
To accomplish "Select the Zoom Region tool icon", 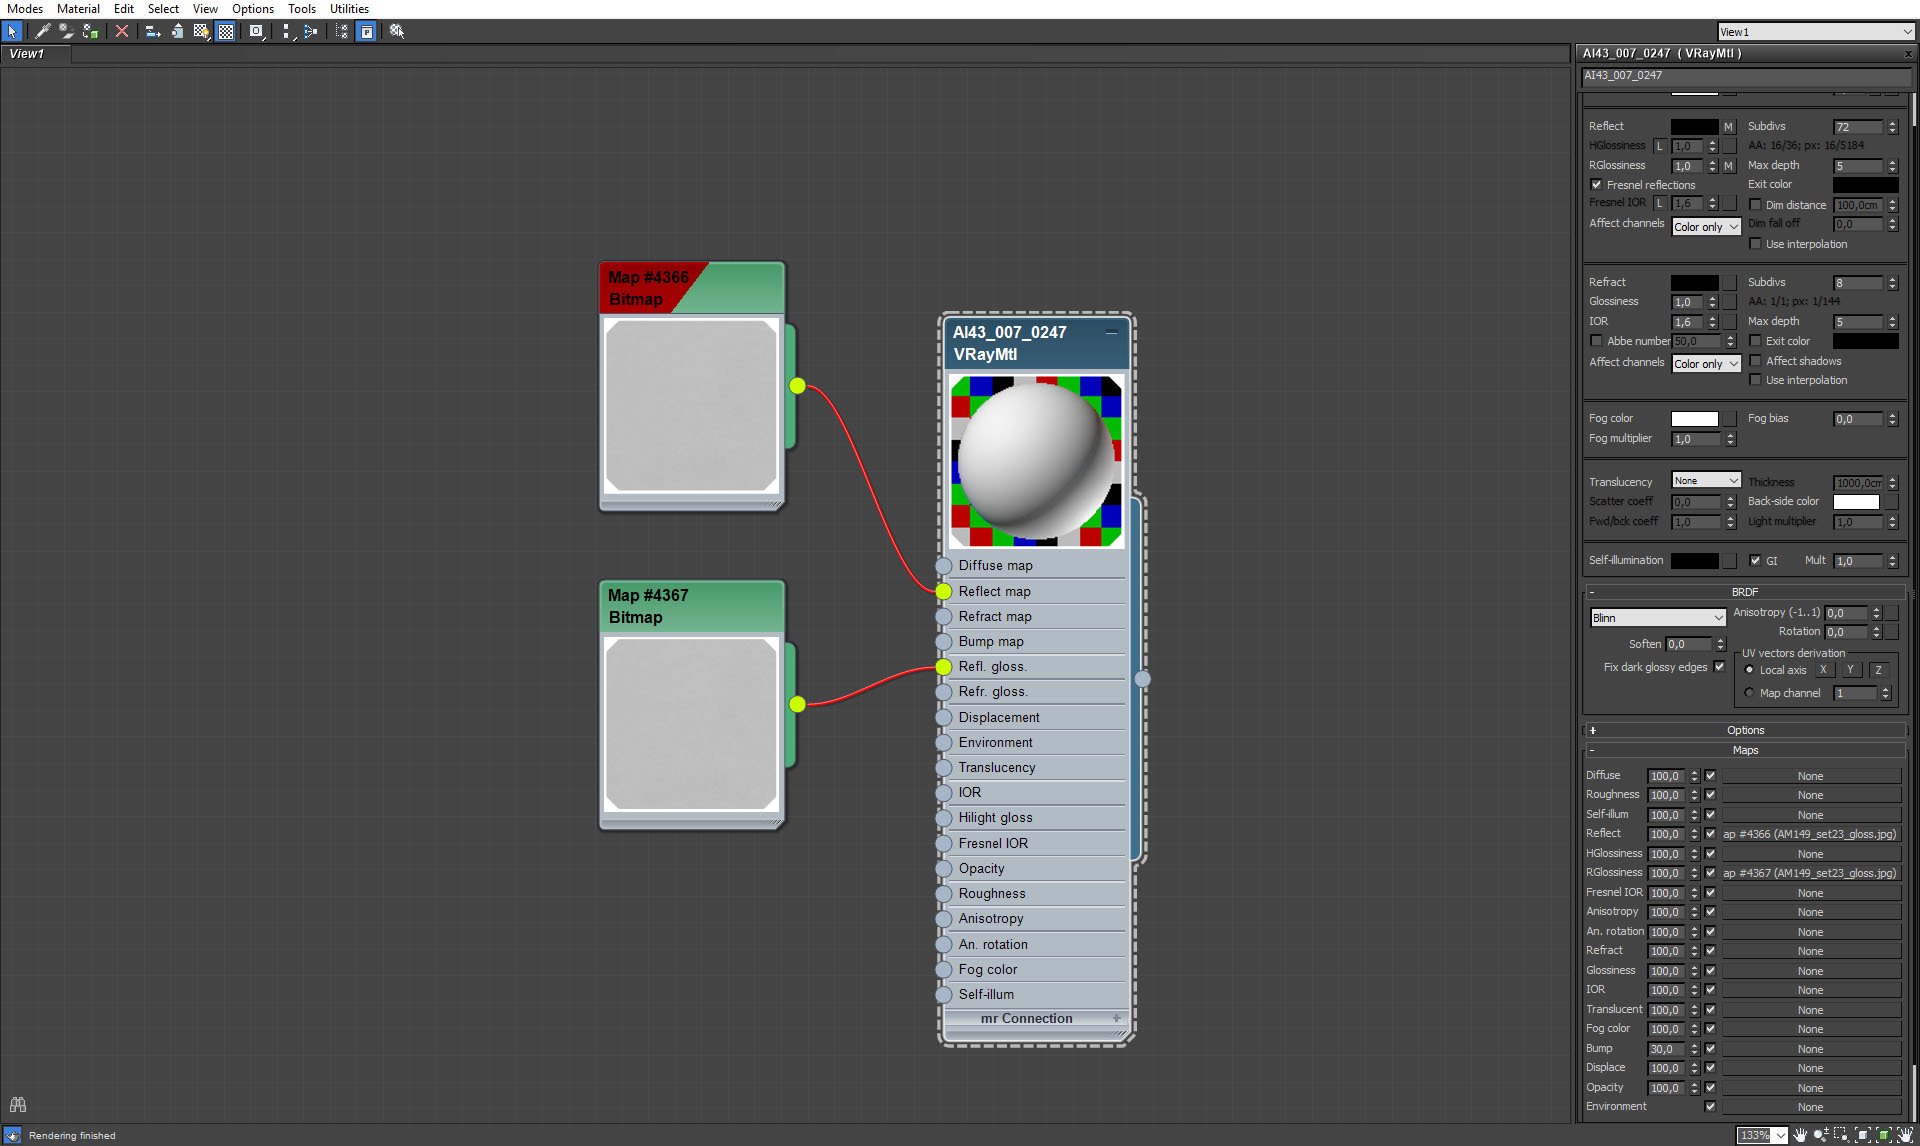I will (1840, 1135).
